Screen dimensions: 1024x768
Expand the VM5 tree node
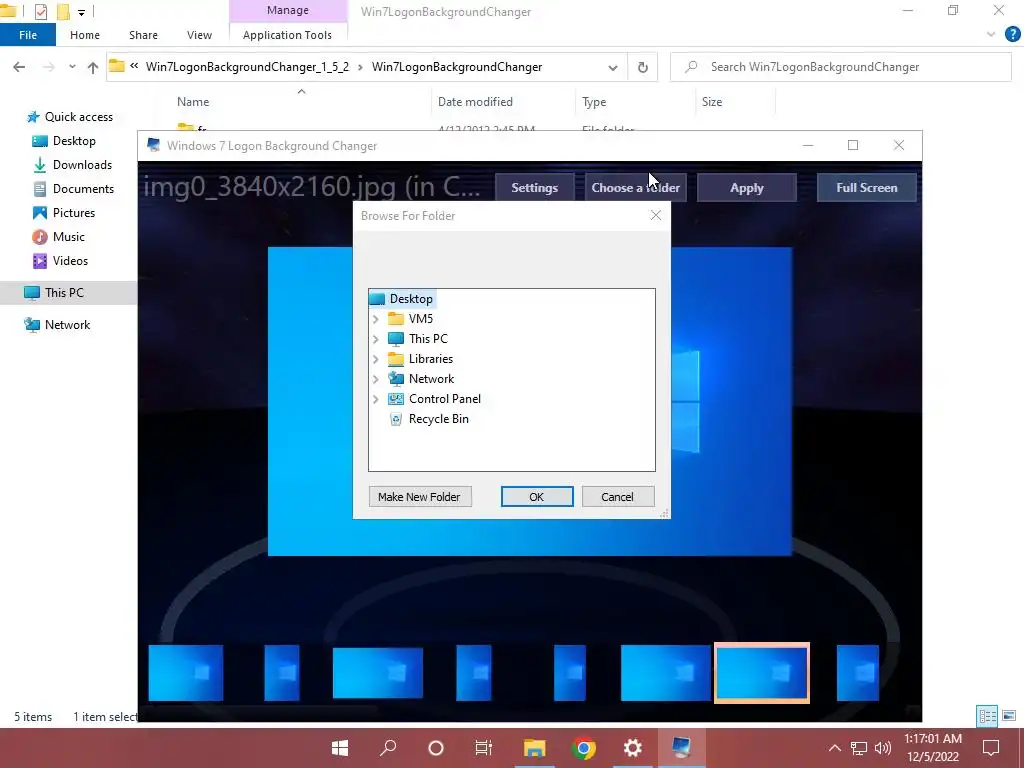(376, 319)
